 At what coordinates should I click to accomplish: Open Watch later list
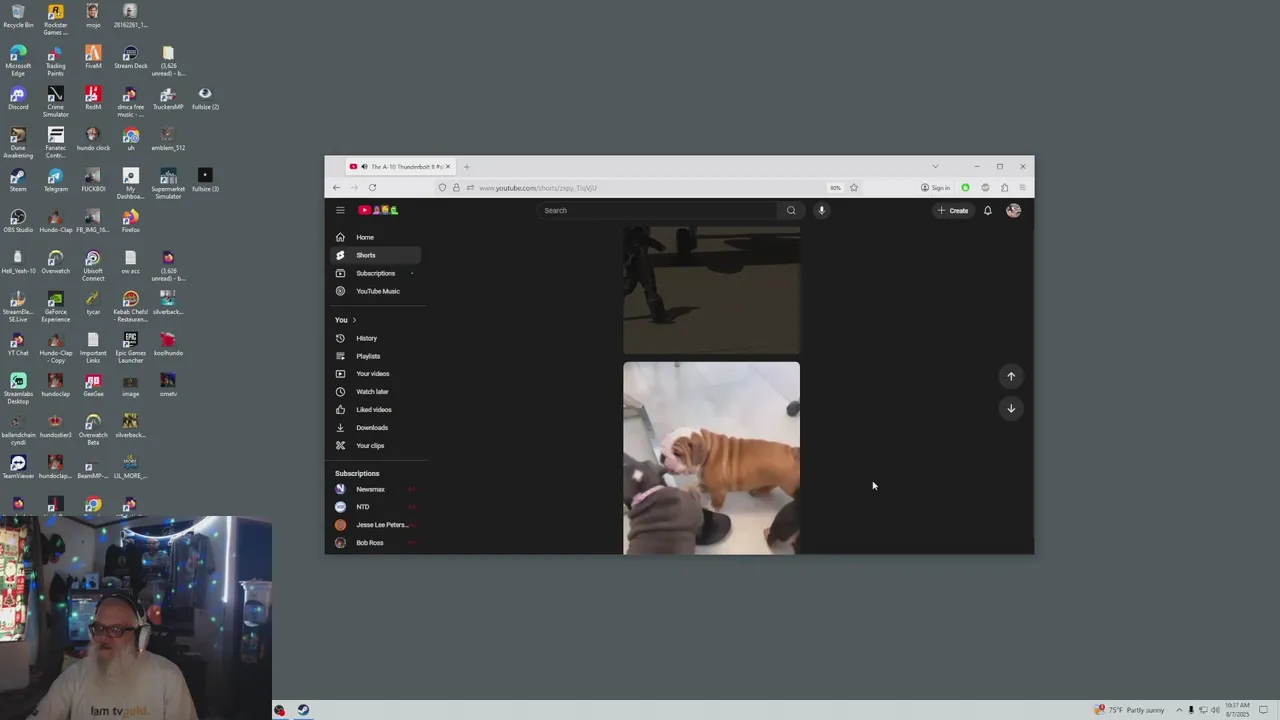375,392
